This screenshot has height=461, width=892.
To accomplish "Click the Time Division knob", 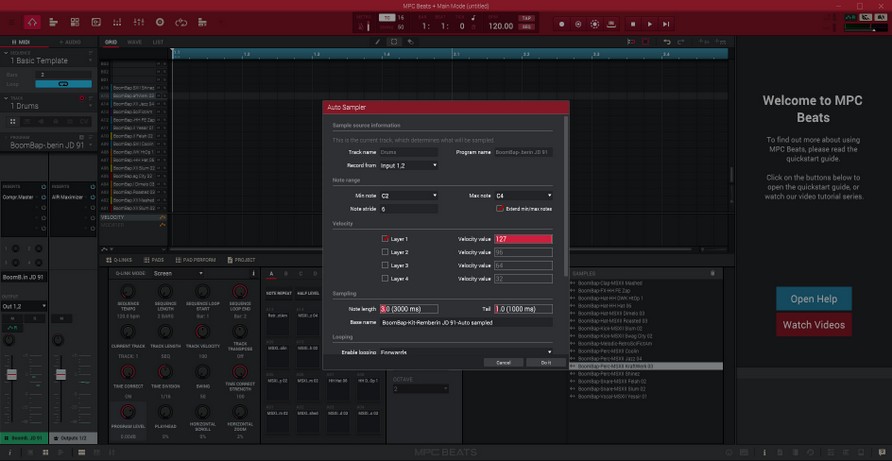I will point(165,372).
